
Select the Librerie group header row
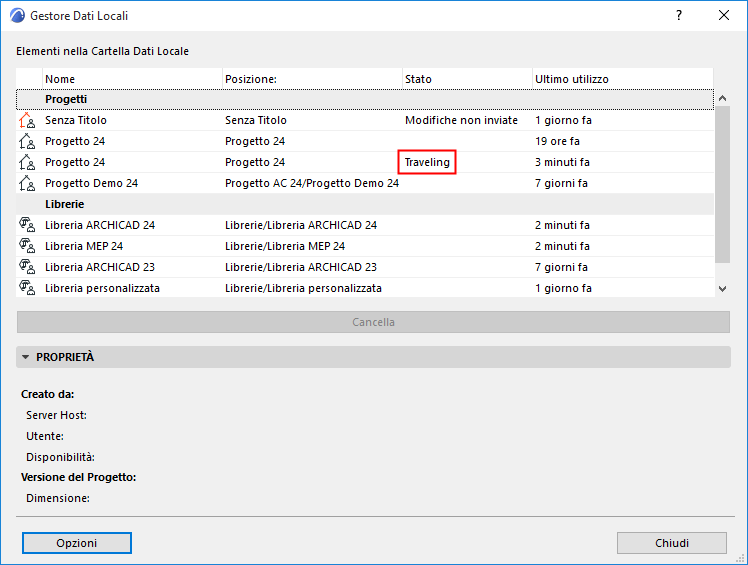tap(365, 204)
